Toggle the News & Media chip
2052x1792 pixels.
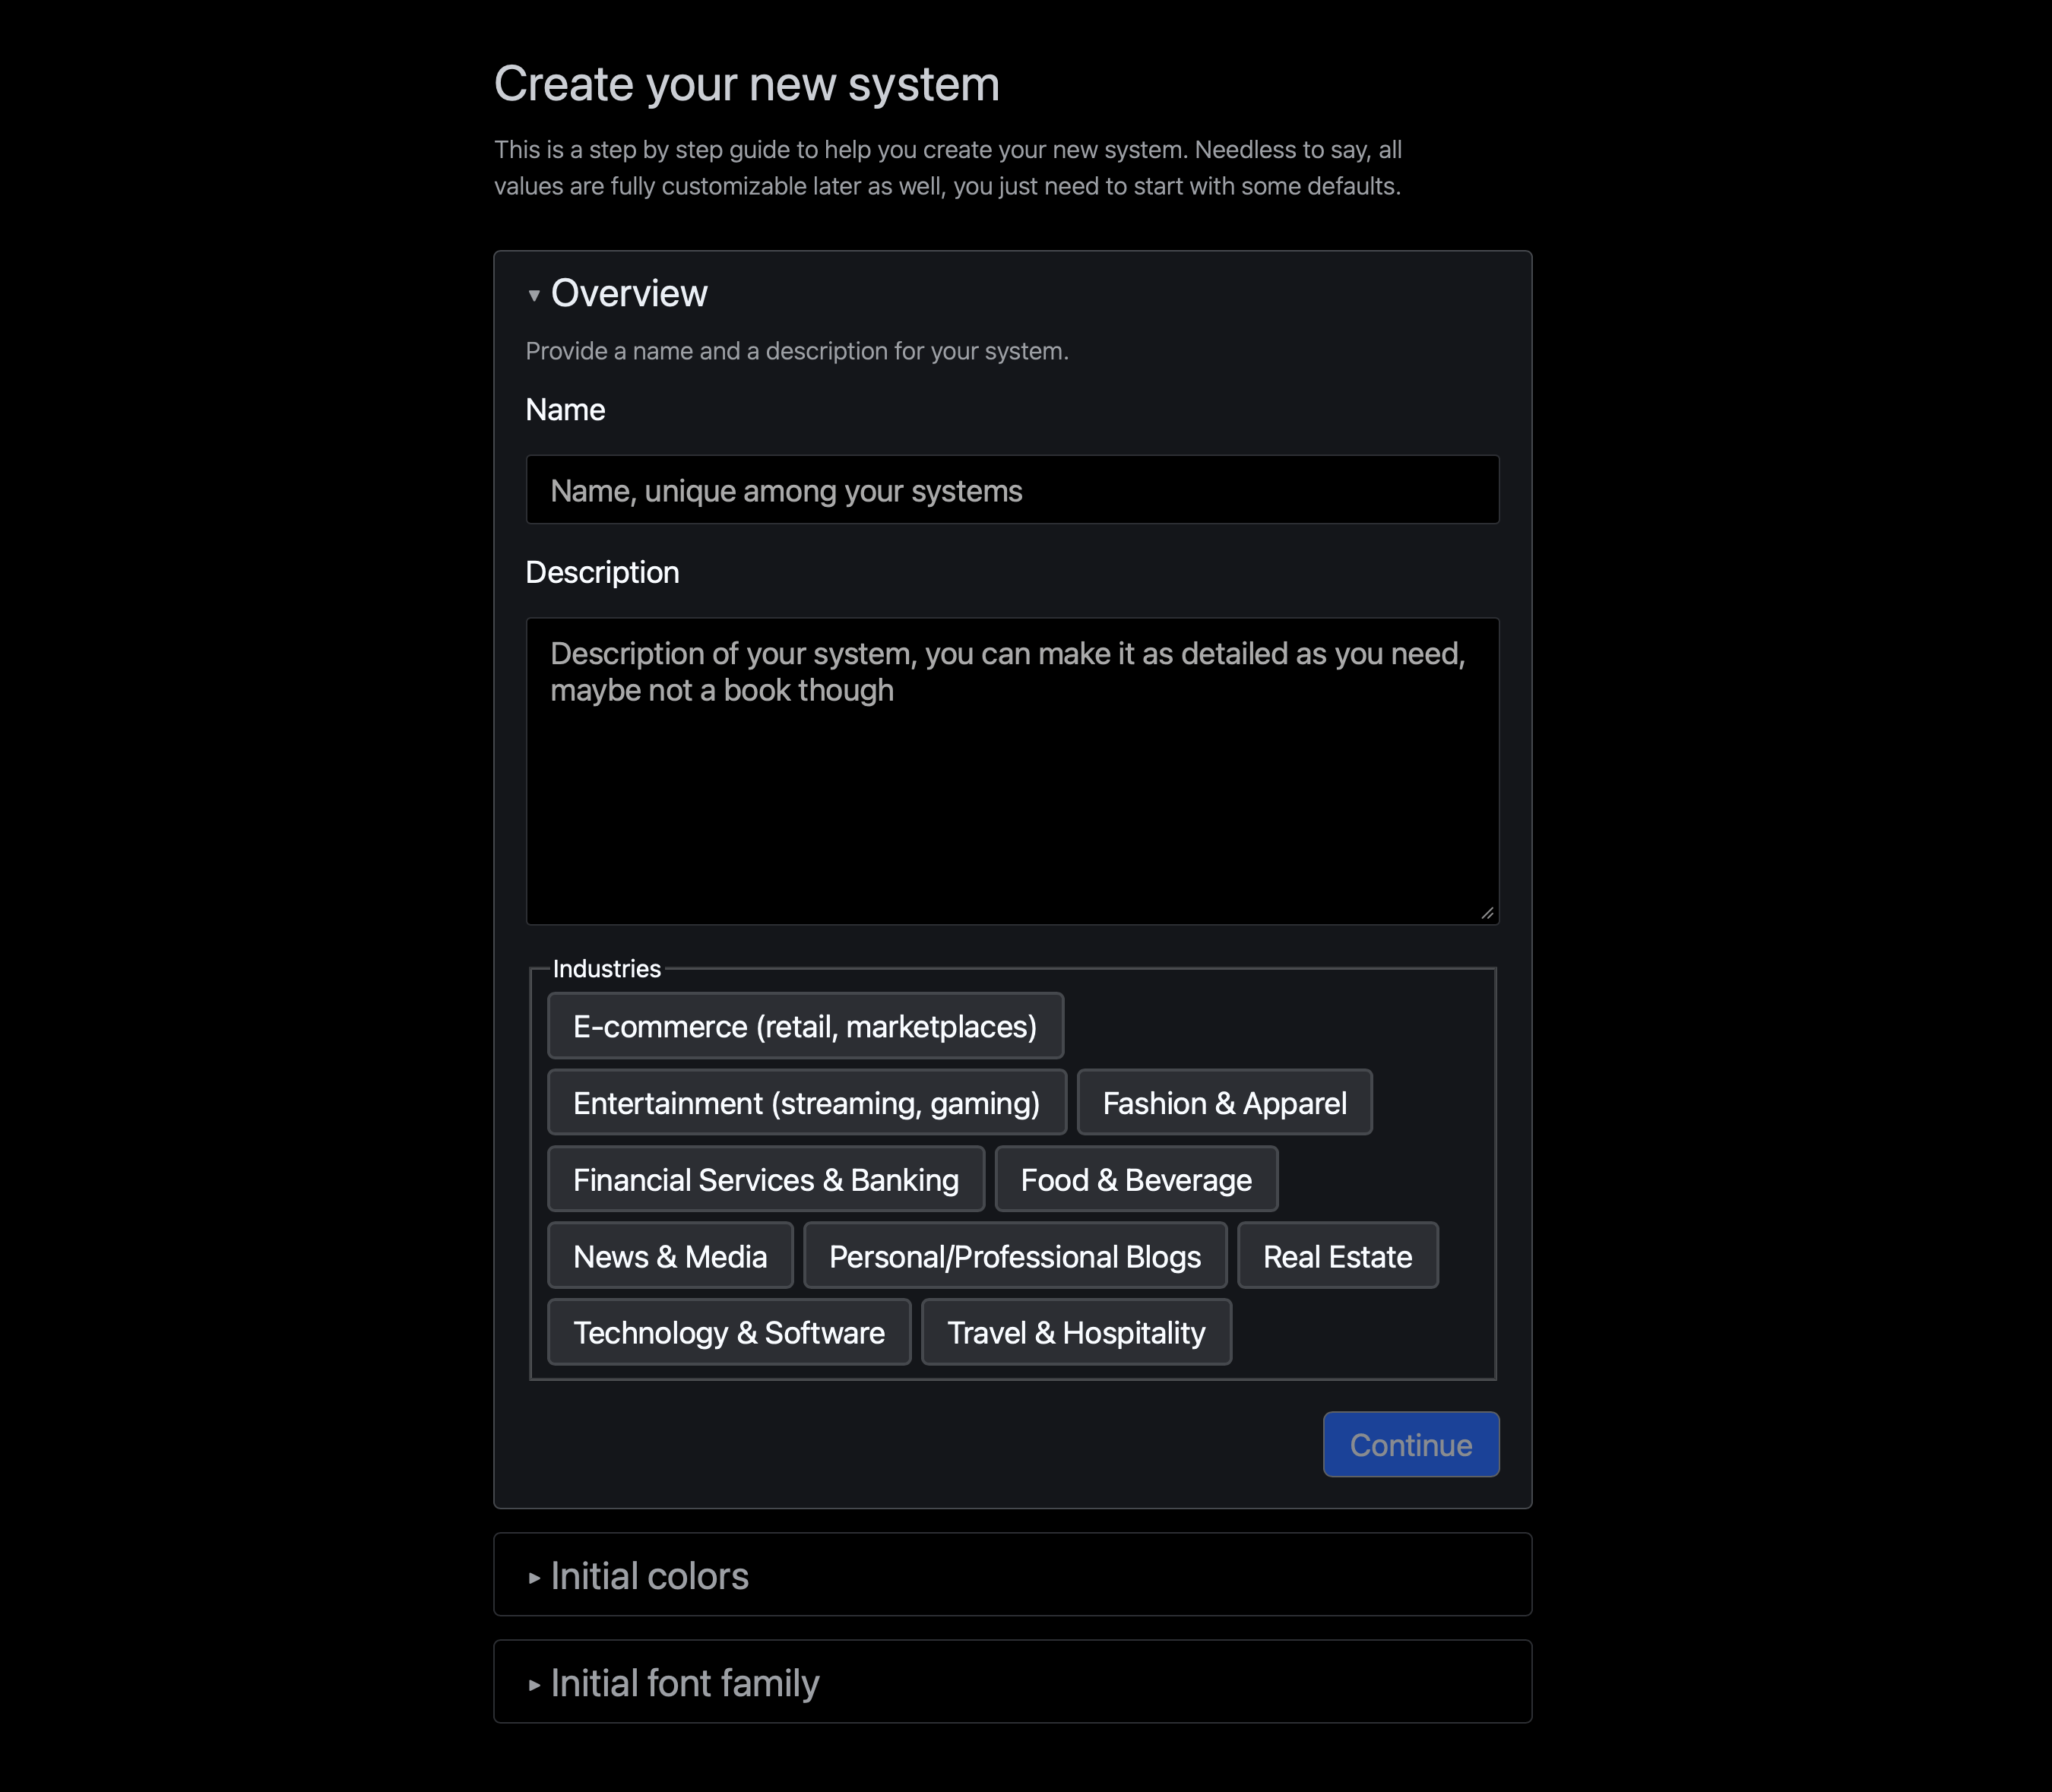pyautogui.click(x=670, y=1256)
